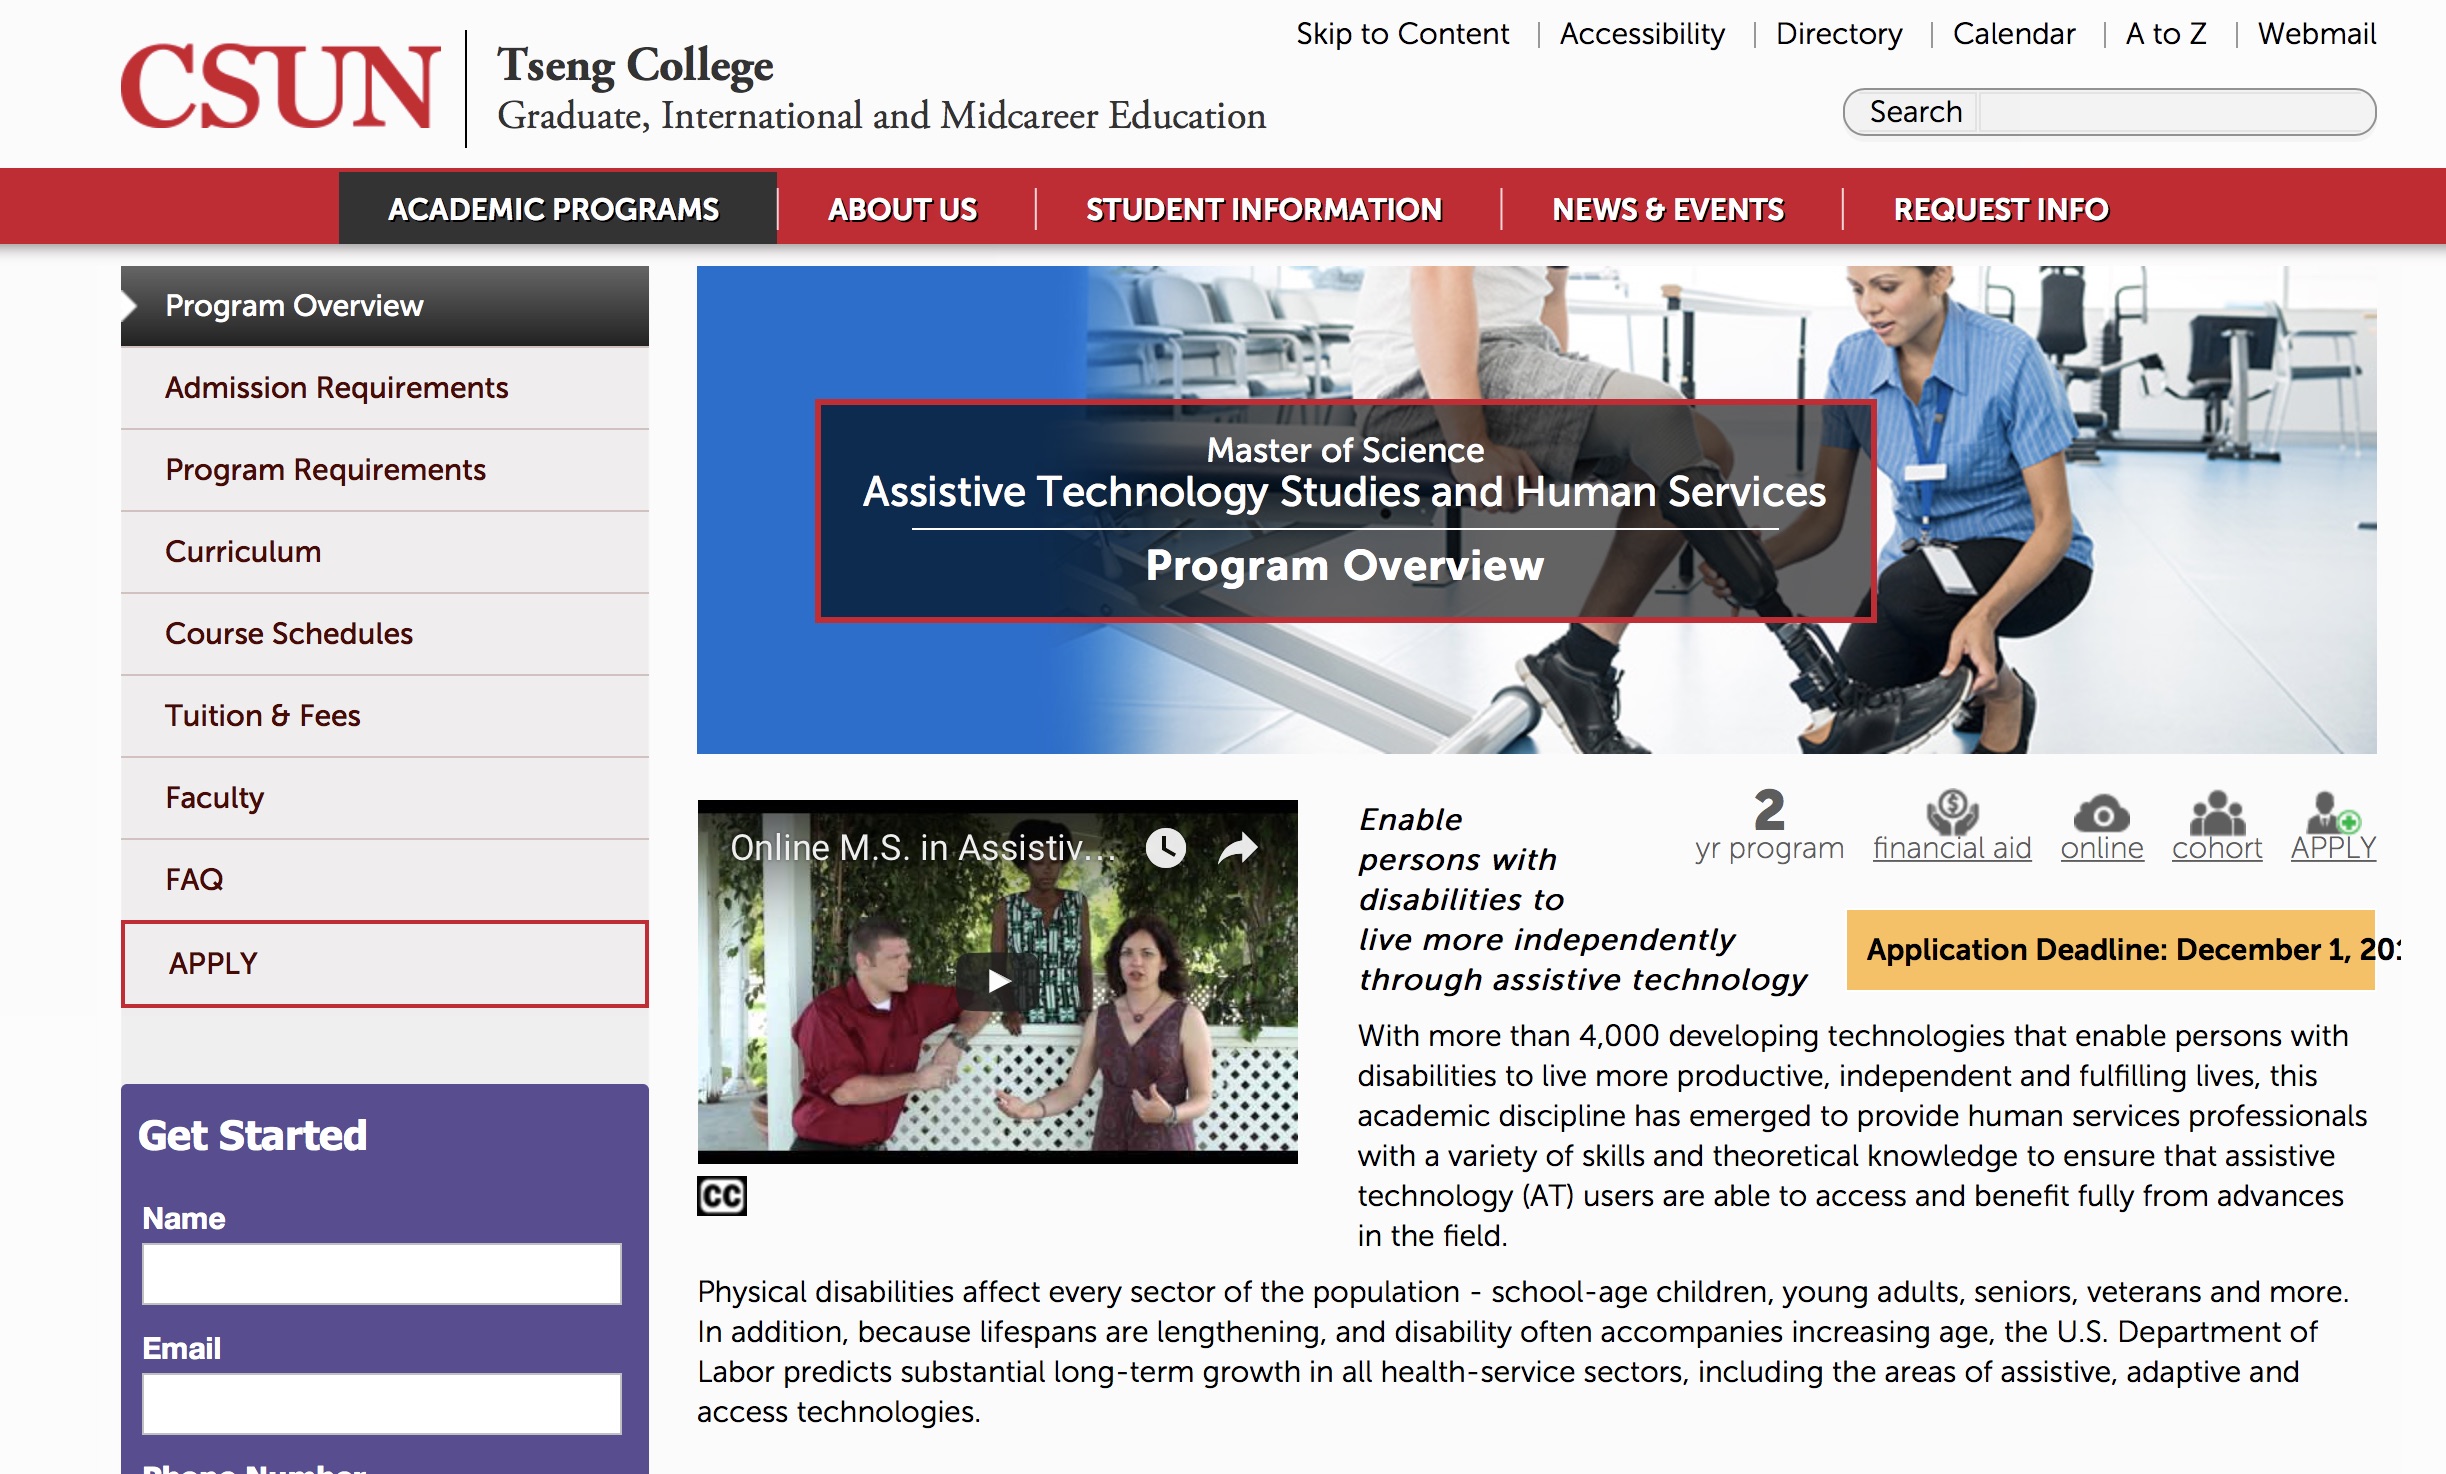
Task: Open the Academic Programs menu
Action: [554, 209]
